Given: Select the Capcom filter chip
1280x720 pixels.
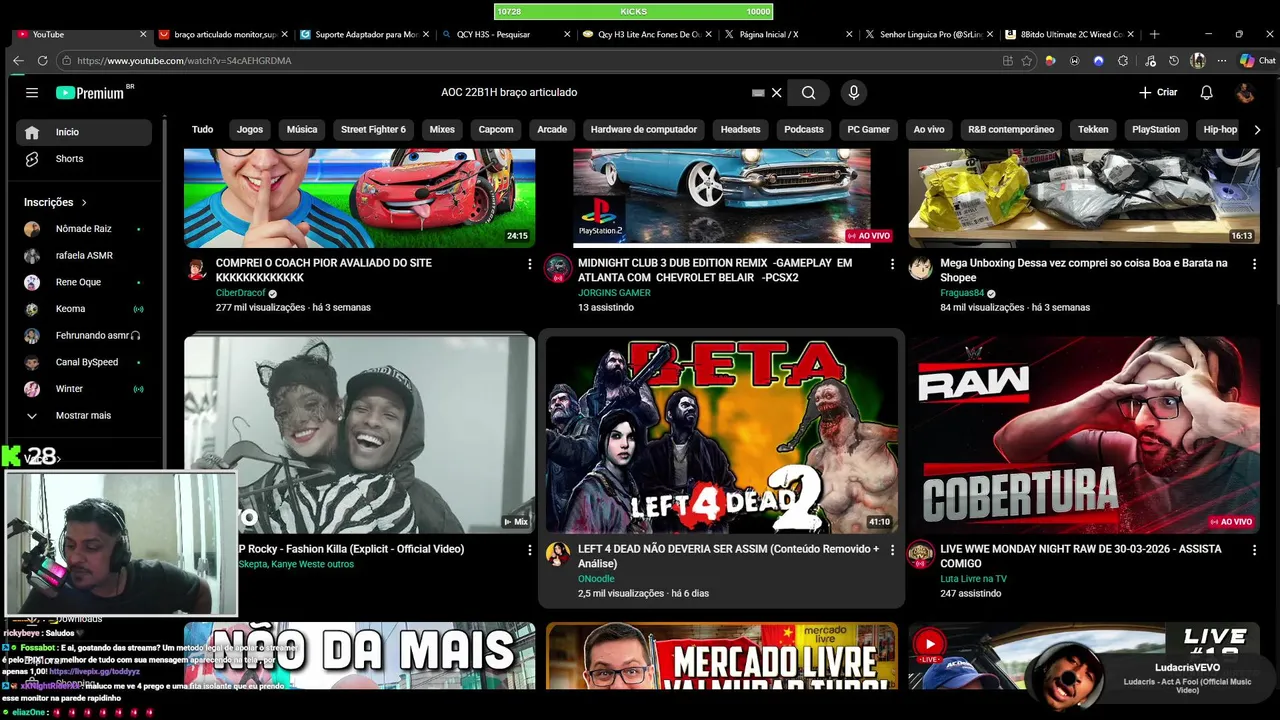Looking at the screenshot, I should (496, 129).
